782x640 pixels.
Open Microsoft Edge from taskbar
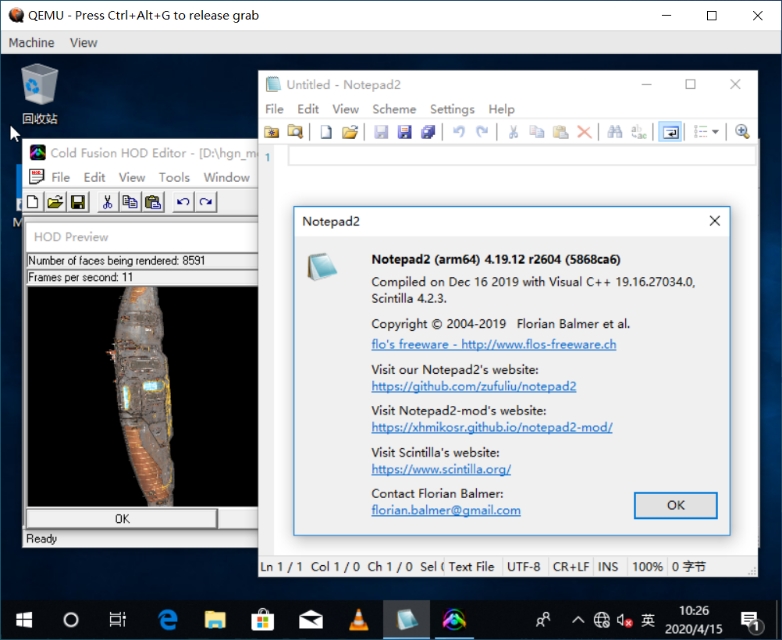168,620
